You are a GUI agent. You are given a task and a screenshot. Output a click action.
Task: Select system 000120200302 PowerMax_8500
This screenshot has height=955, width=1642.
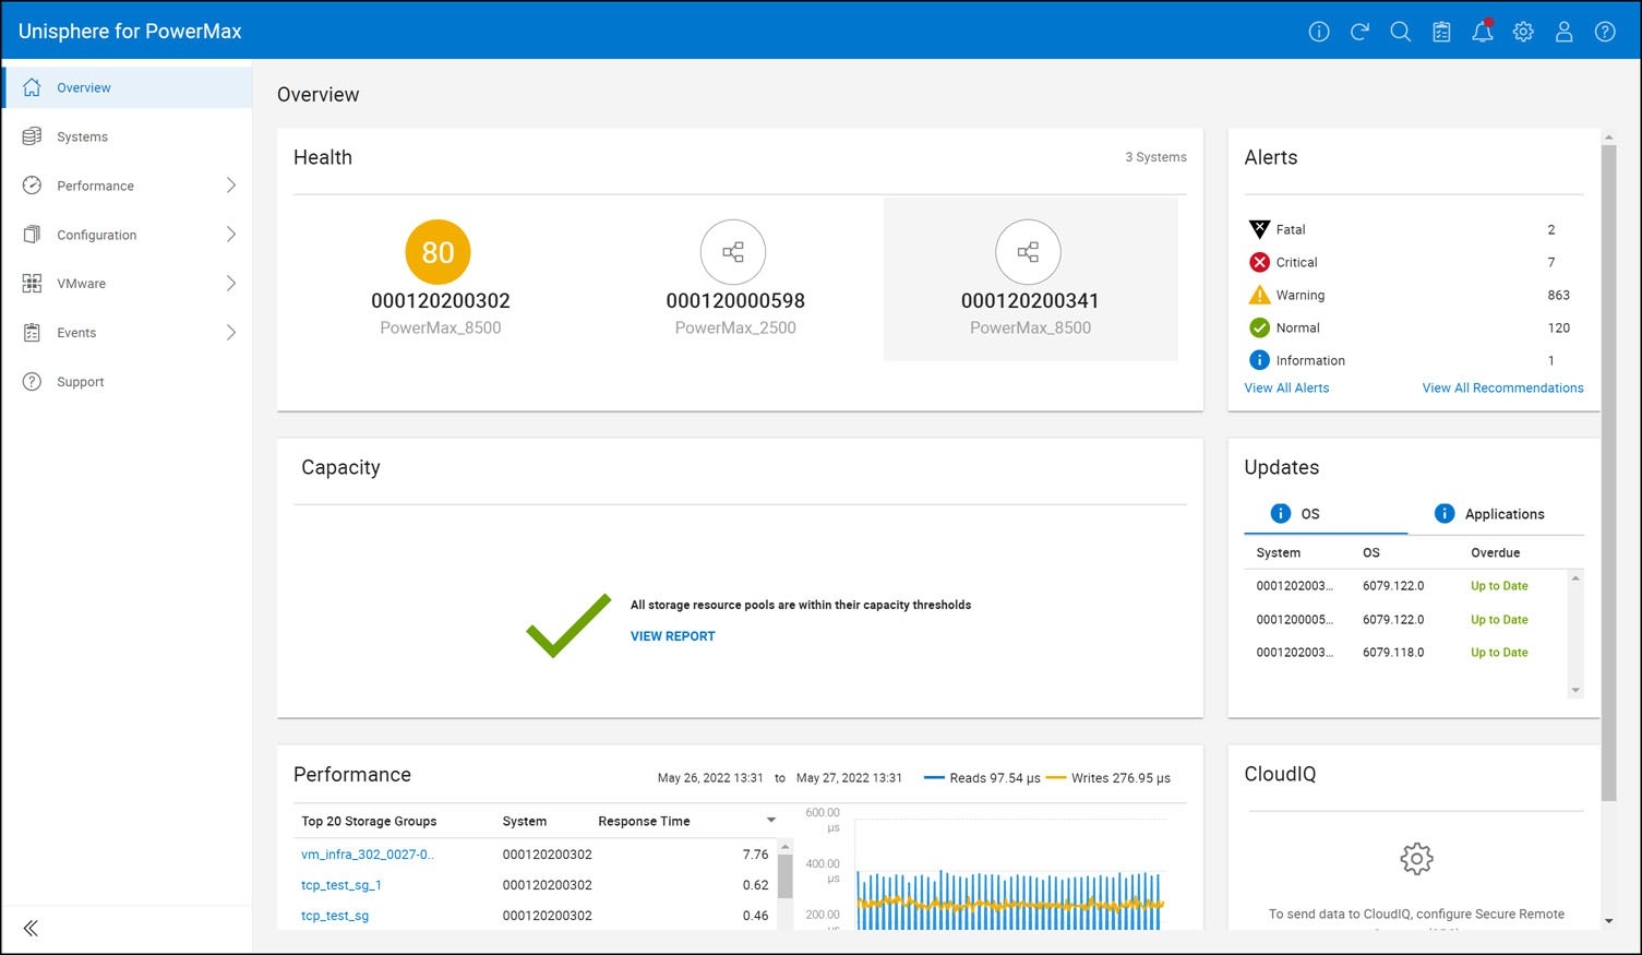pyautogui.click(x=440, y=279)
